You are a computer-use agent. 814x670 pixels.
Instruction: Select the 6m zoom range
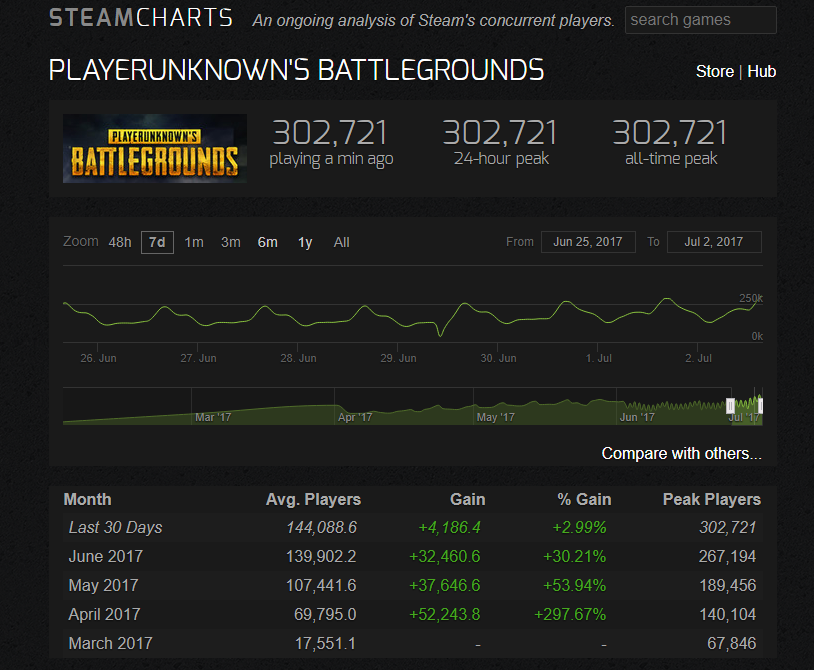(x=267, y=242)
